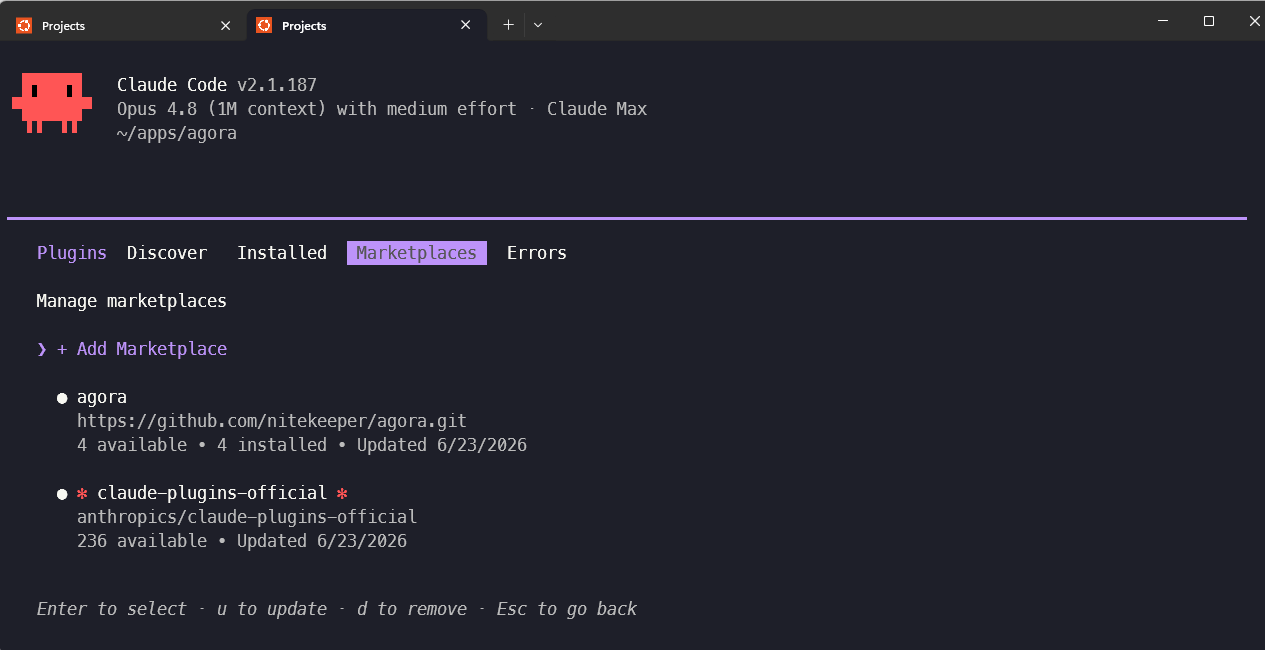Switch to the Installed tab
1265x650 pixels.
pos(282,253)
